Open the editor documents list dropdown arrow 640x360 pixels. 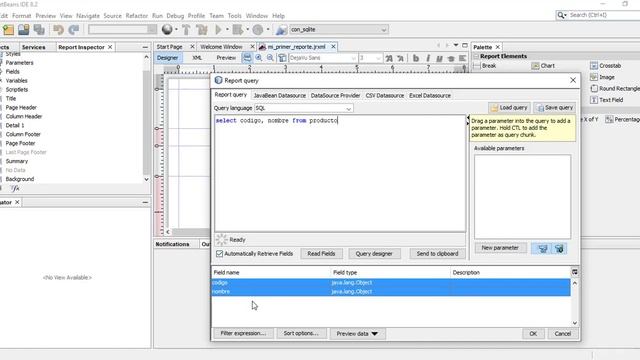click(456, 45)
